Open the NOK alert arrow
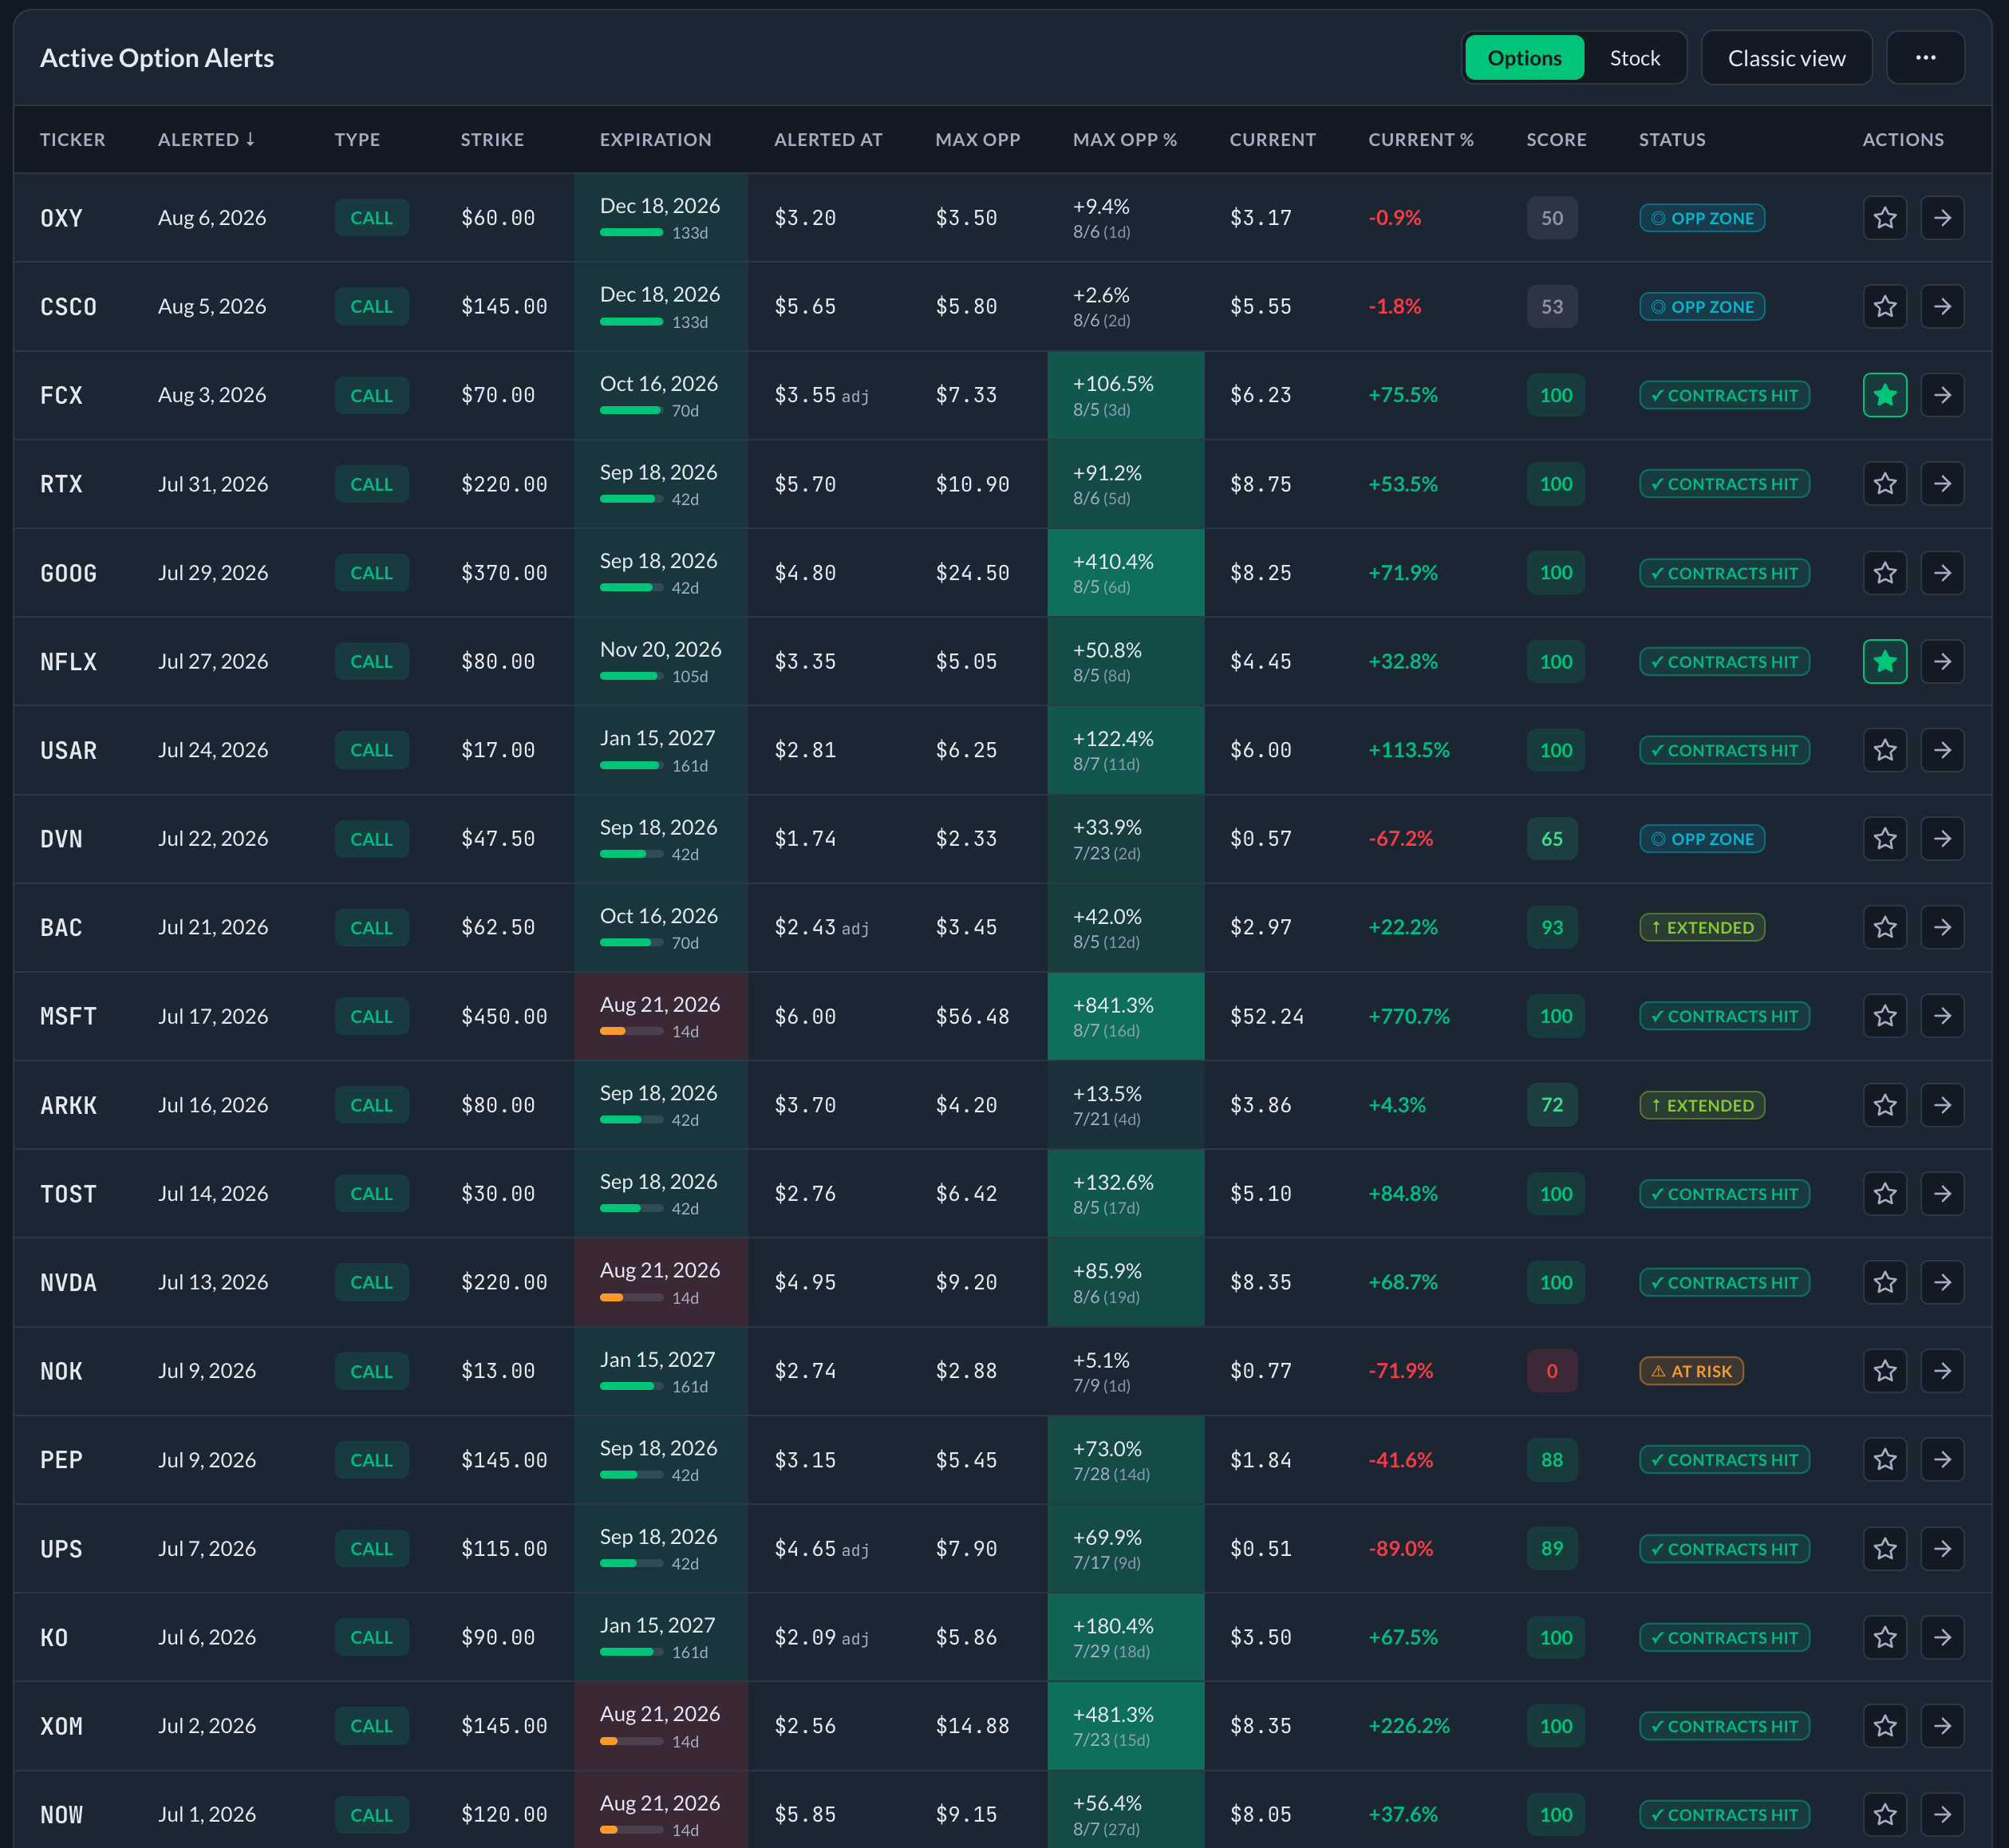 pyautogui.click(x=1941, y=1371)
